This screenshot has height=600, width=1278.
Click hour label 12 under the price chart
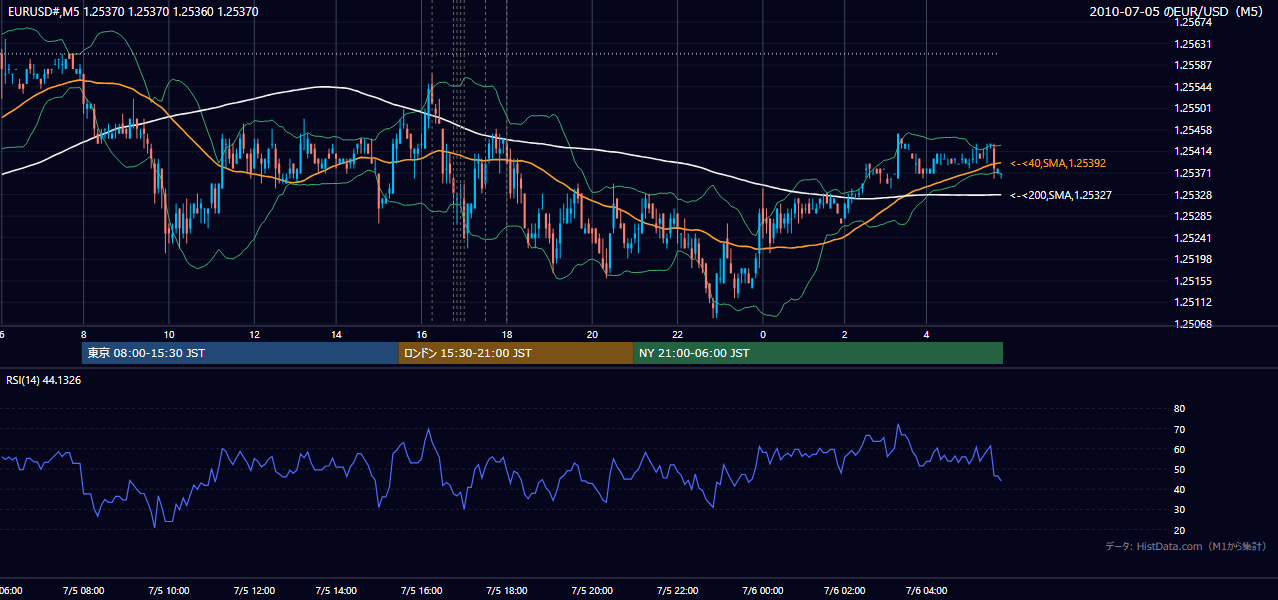click(x=254, y=335)
